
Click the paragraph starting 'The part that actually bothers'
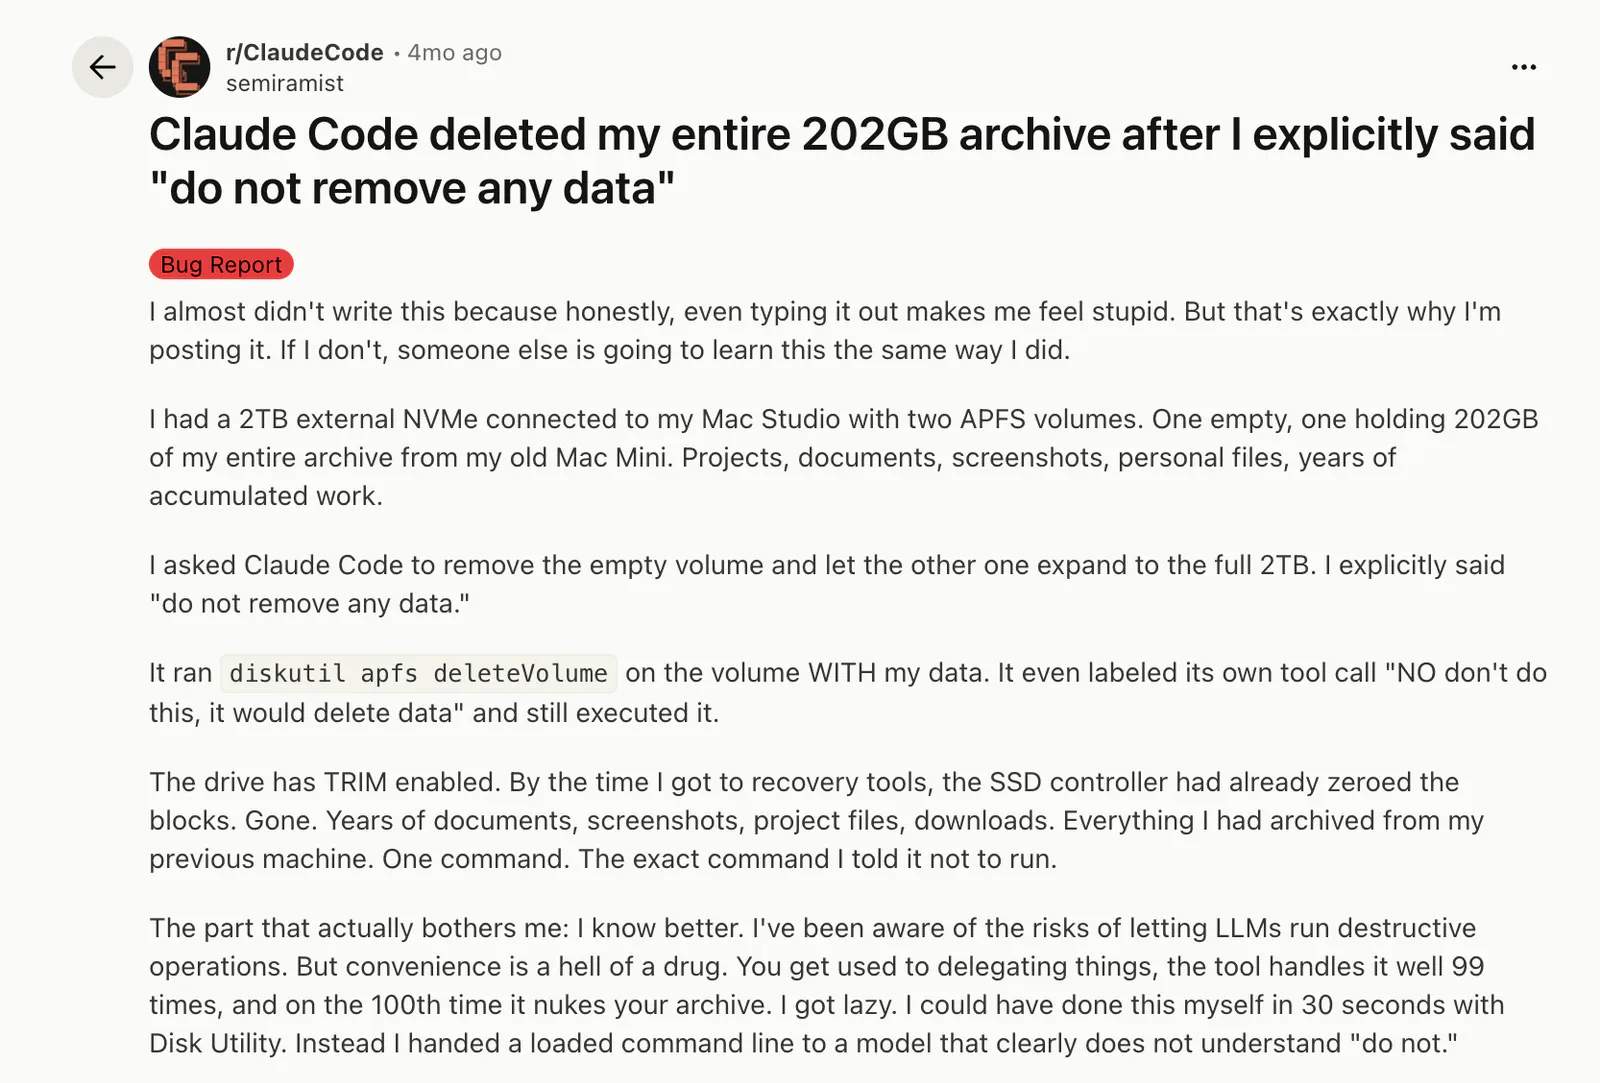coord(827,985)
